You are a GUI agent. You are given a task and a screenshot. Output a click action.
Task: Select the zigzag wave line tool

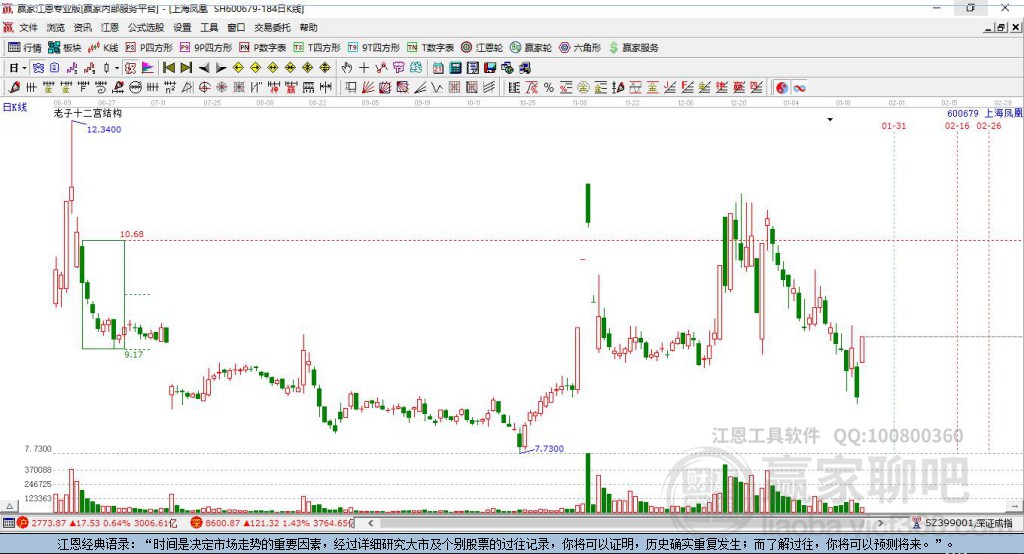437,88
